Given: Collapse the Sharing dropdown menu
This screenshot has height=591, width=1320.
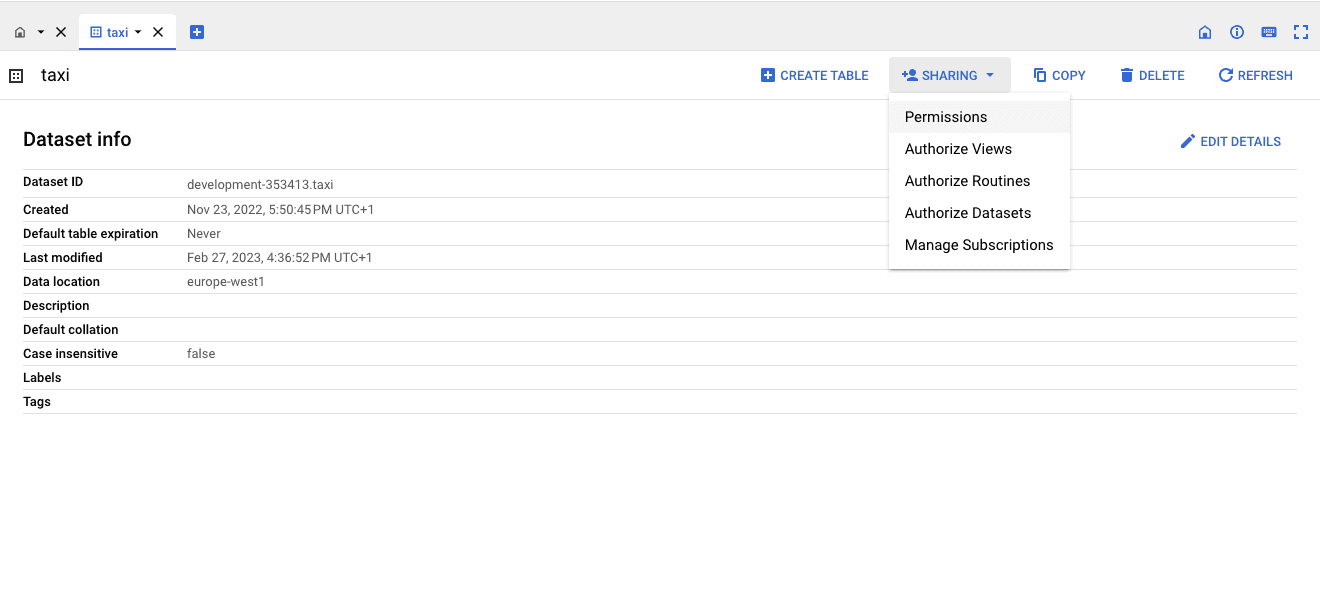Looking at the screenshot, I should (x=949, y=75).
